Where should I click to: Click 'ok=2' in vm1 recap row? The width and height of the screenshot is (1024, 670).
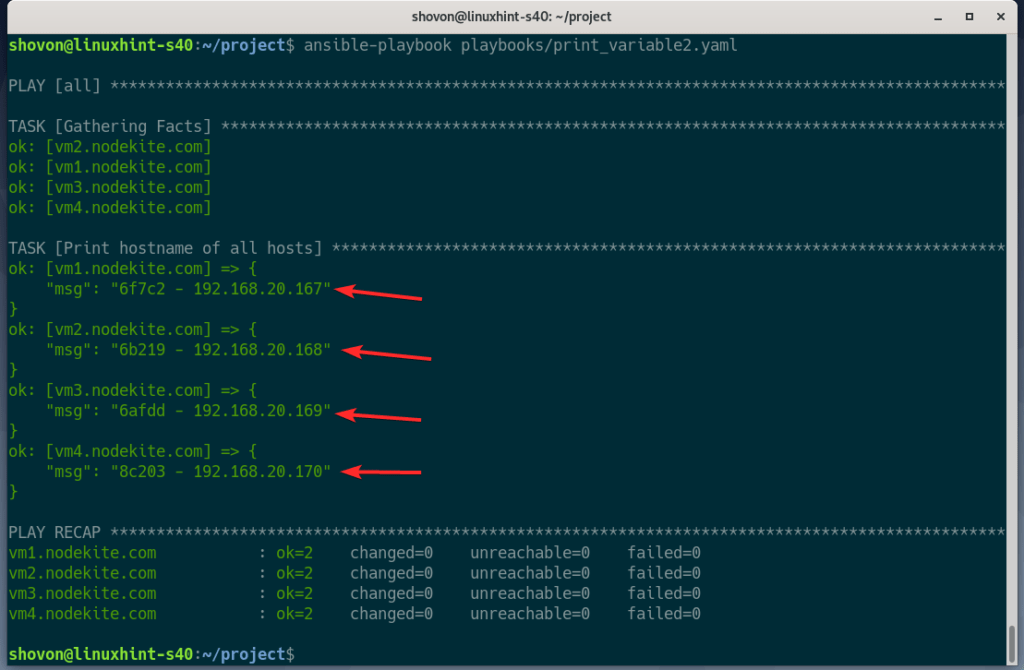[x=295, y=553]
